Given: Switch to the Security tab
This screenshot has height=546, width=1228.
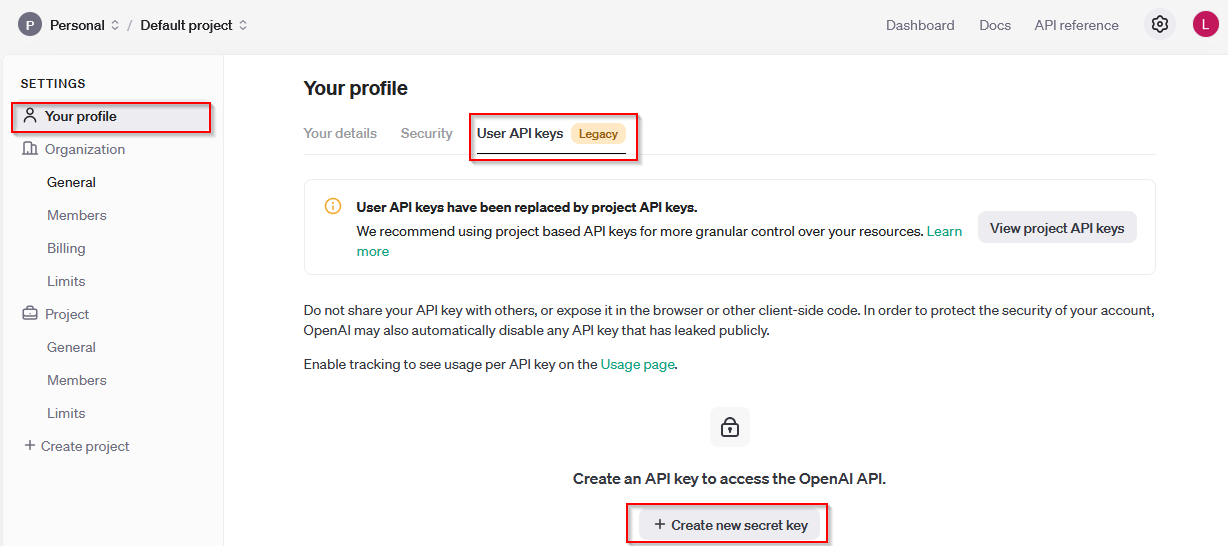Looking at the screenshot, I should tap(426, 133).
